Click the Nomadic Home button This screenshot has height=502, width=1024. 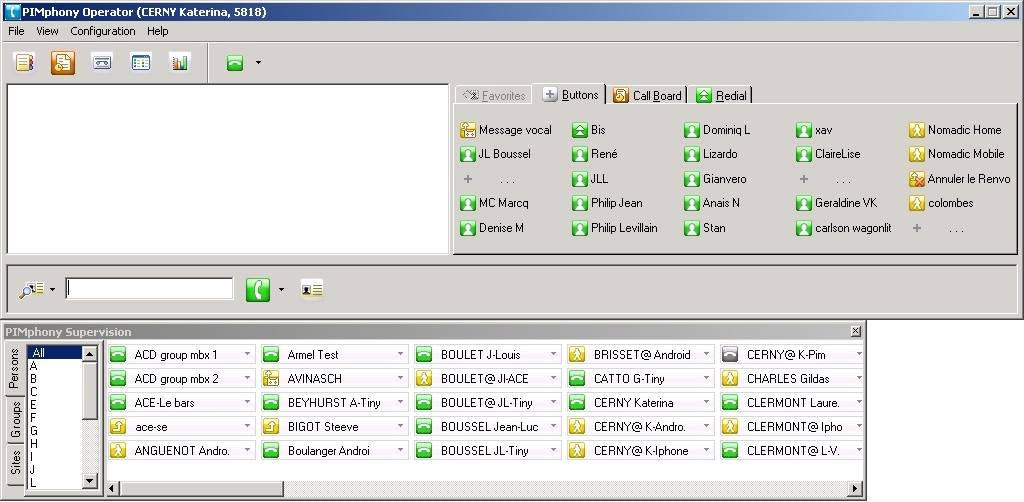pyautogui.click(x=955, y=130)
